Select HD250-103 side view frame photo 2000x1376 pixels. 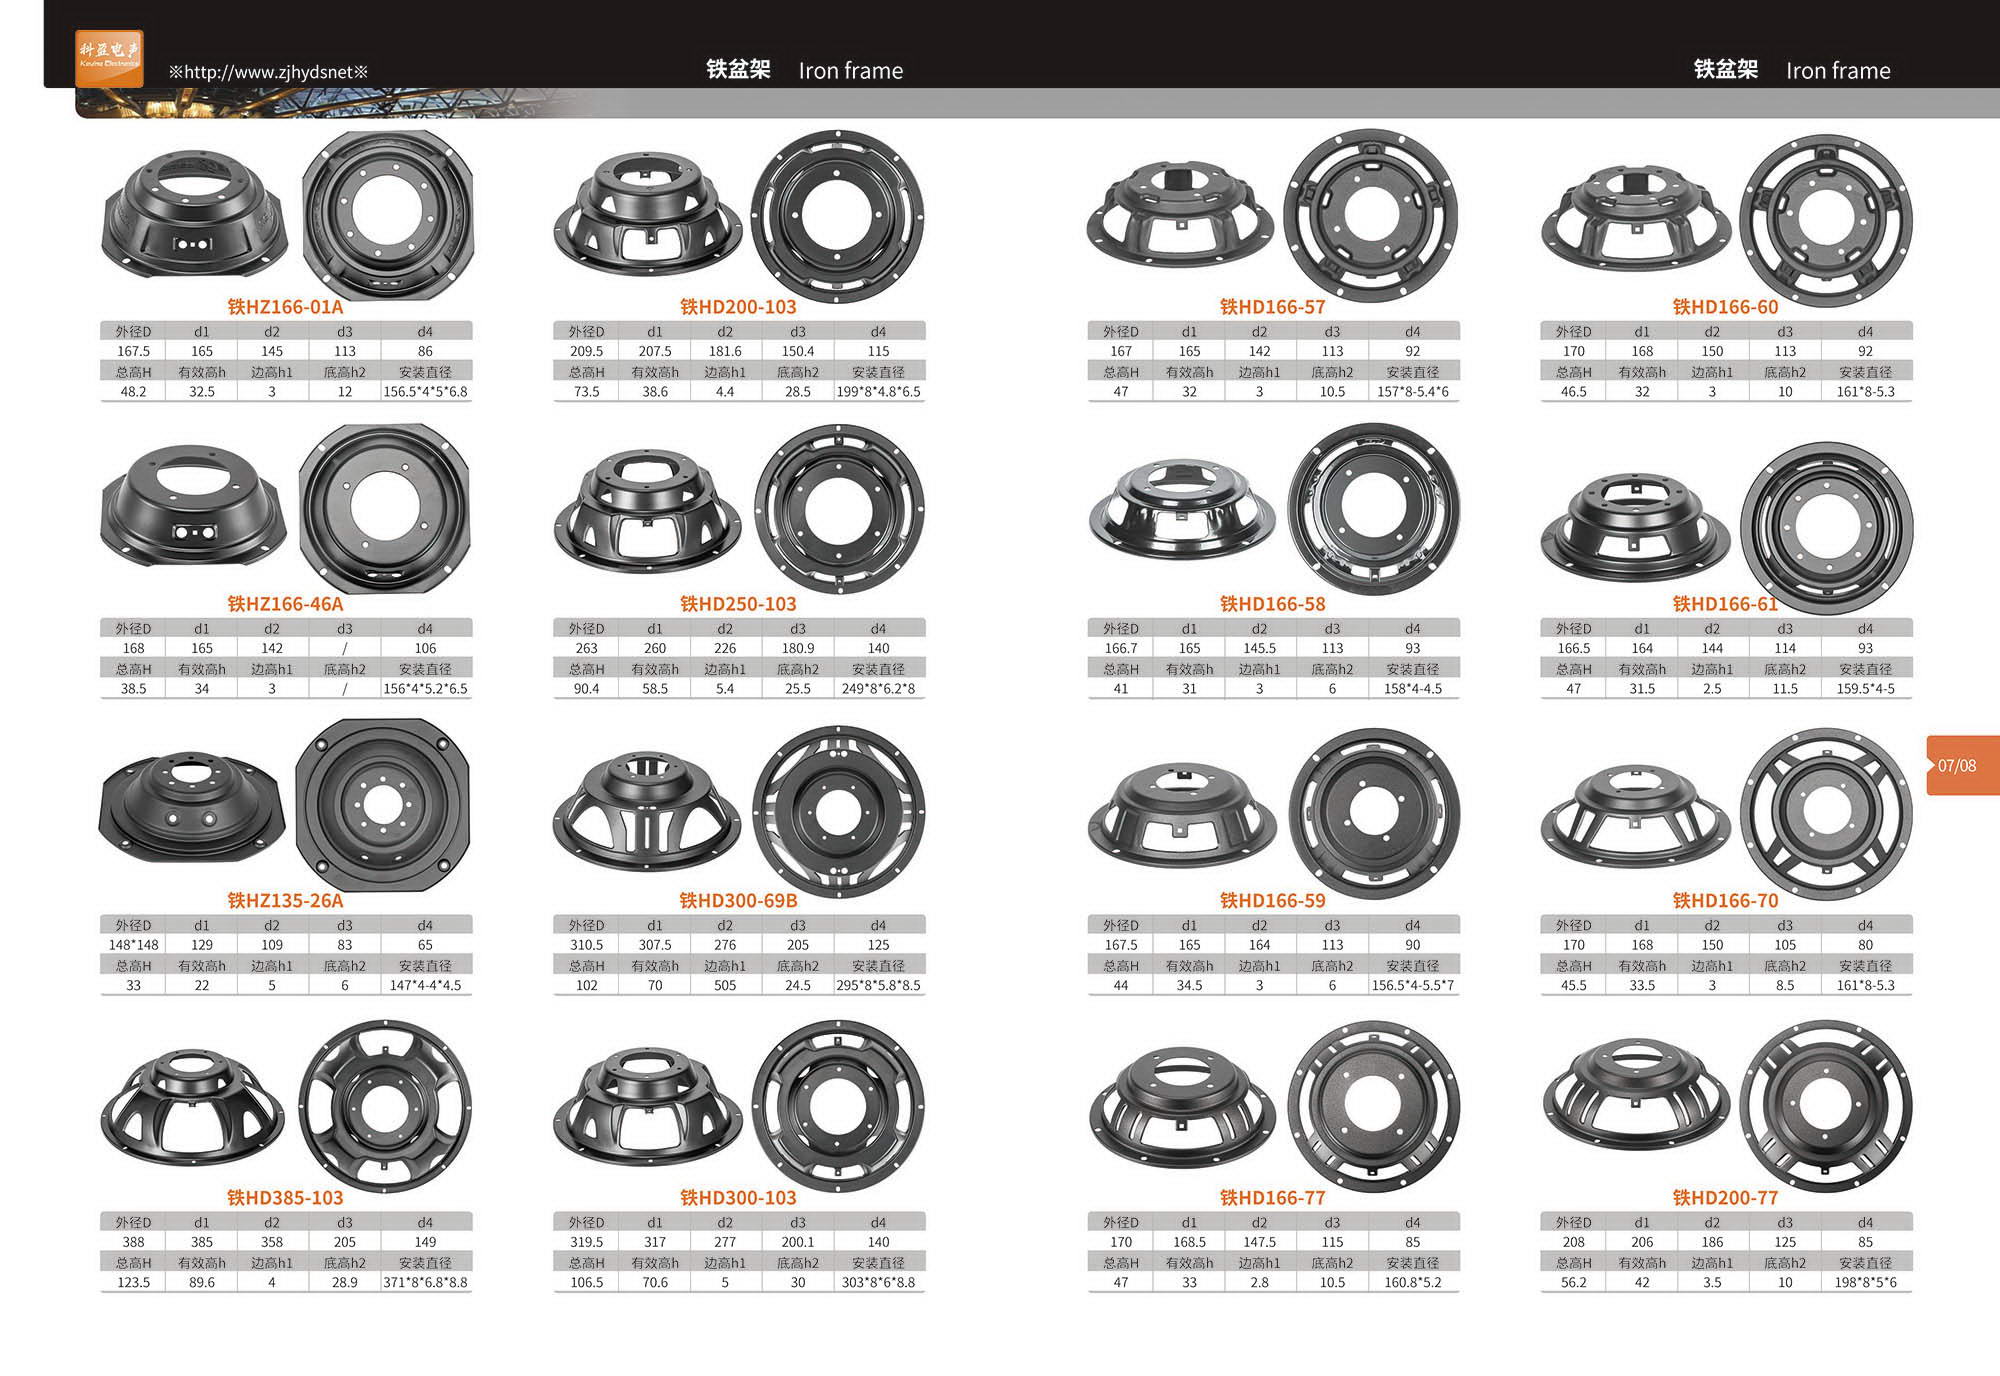tap(648, 510)
